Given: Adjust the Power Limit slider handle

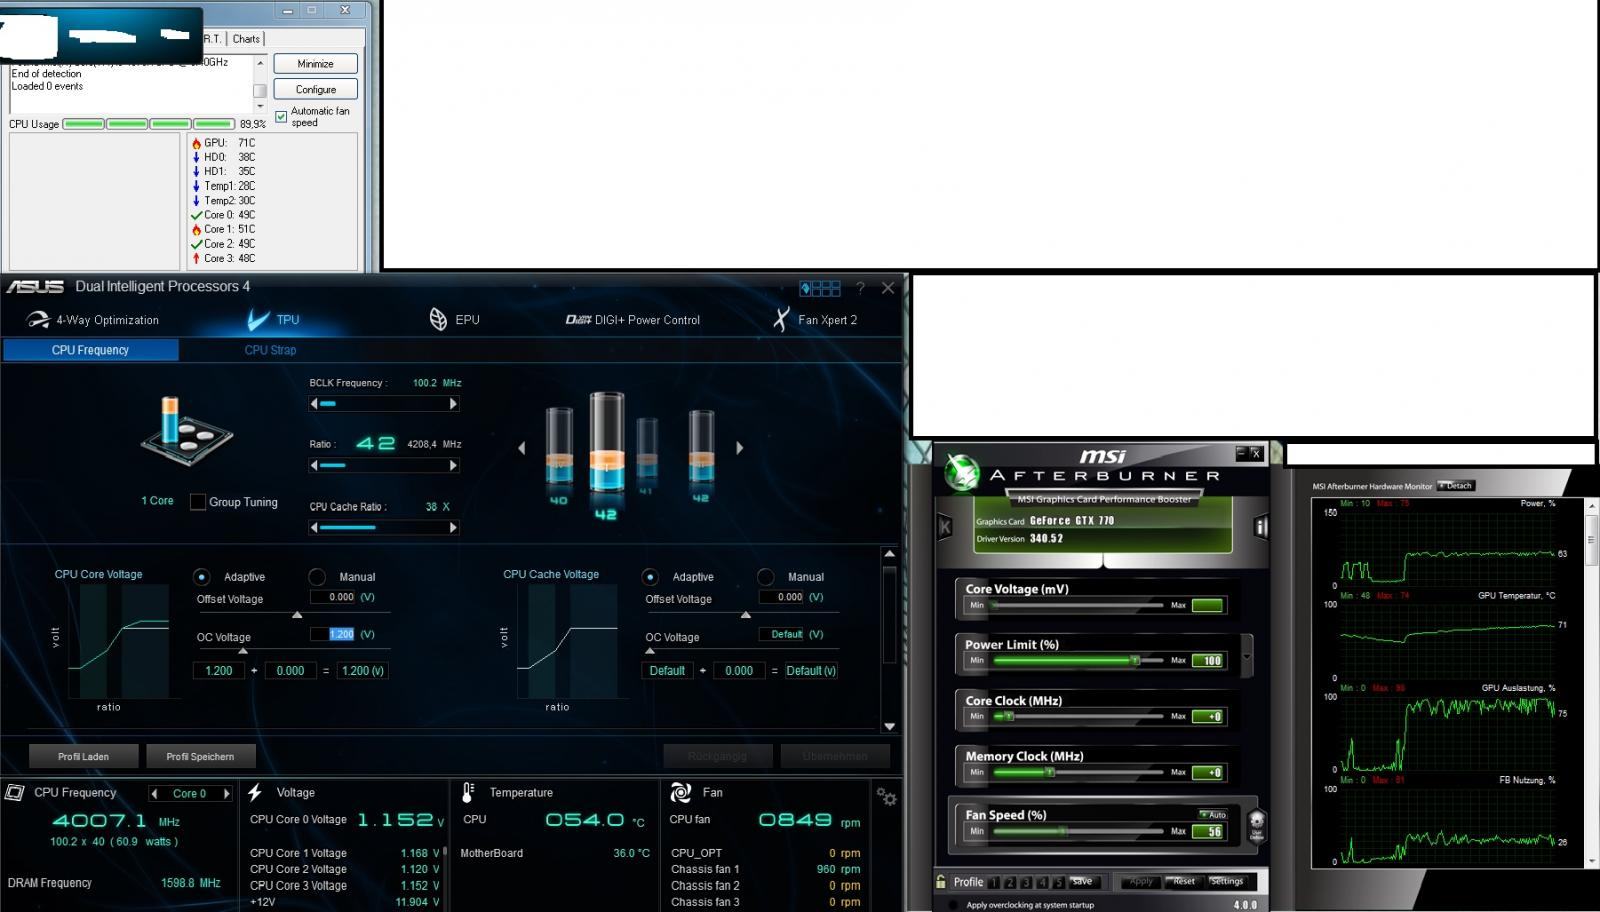Looking at the screenshot, I should 1134,660.
